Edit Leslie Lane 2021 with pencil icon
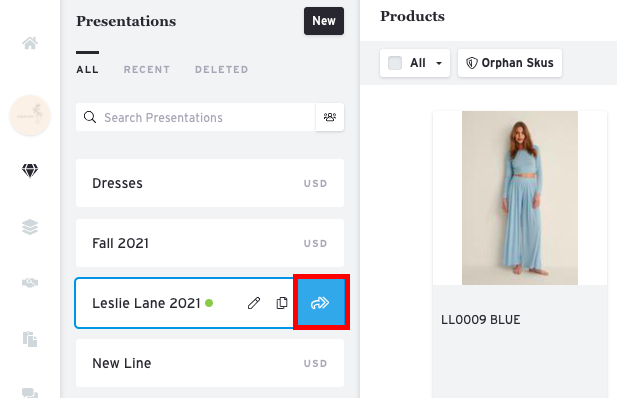 pos(254,303)
